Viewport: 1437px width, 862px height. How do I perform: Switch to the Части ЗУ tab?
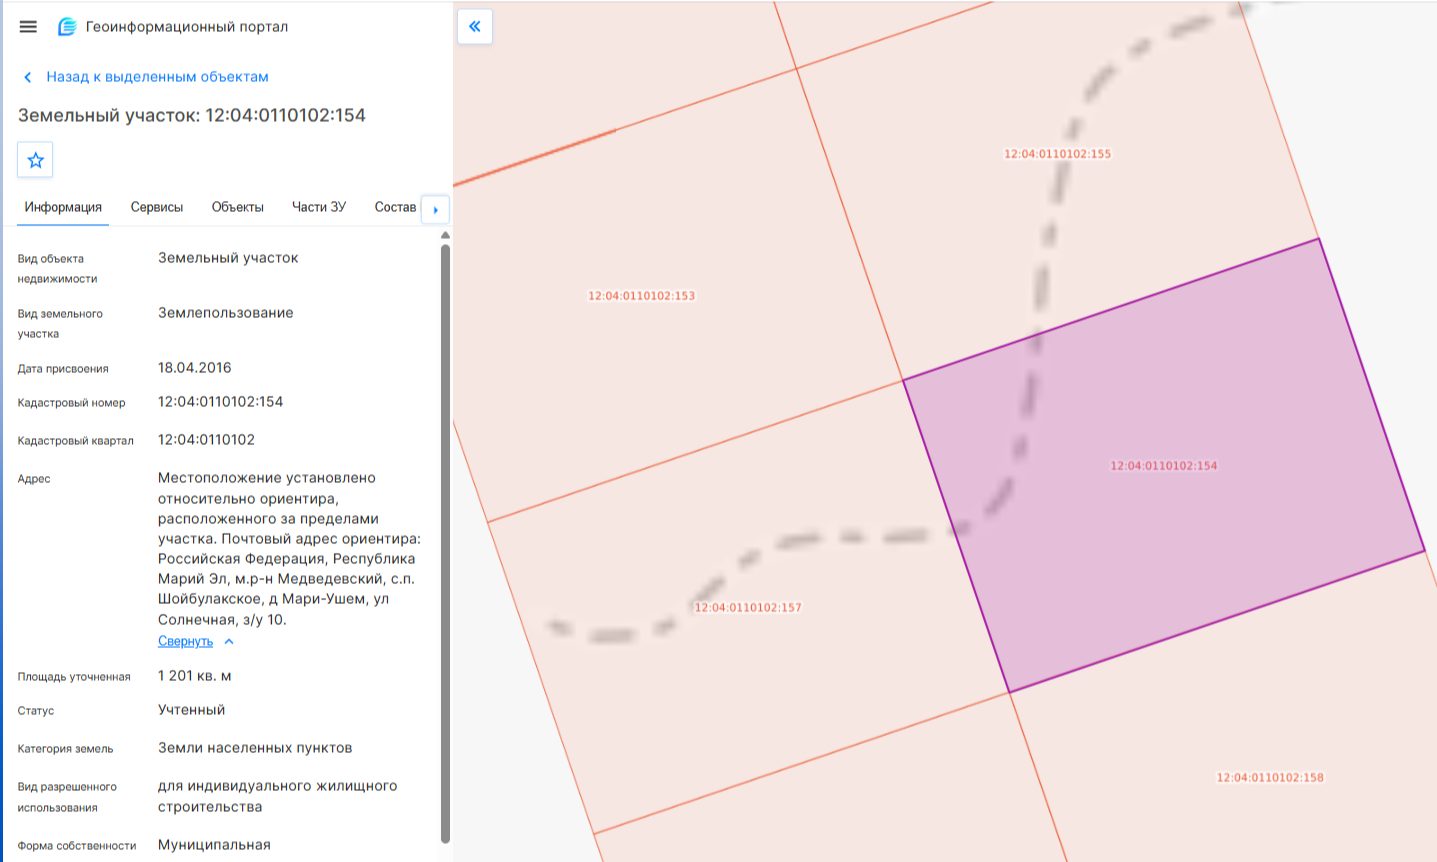click(x=319, y=207)
